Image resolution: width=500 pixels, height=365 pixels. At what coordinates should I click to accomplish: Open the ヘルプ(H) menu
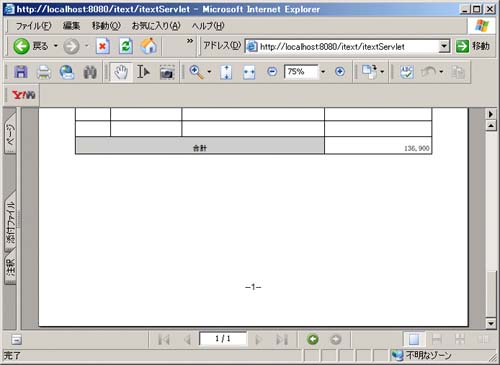[x=208, y=26]
